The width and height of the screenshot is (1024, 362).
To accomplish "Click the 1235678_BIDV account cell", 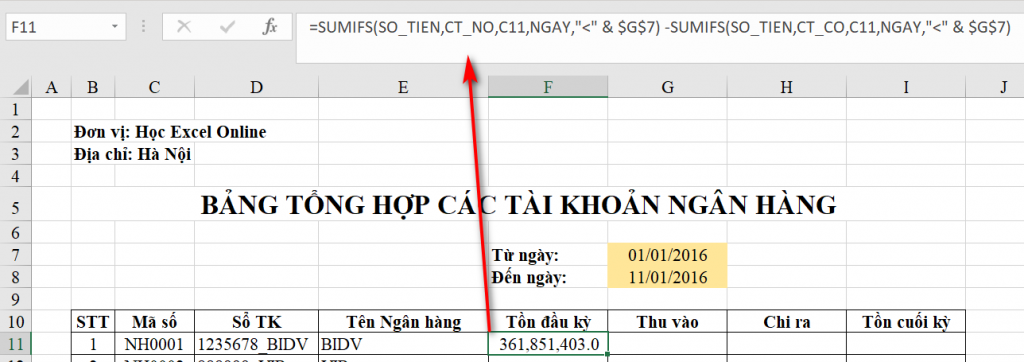I will coord(256,343).
